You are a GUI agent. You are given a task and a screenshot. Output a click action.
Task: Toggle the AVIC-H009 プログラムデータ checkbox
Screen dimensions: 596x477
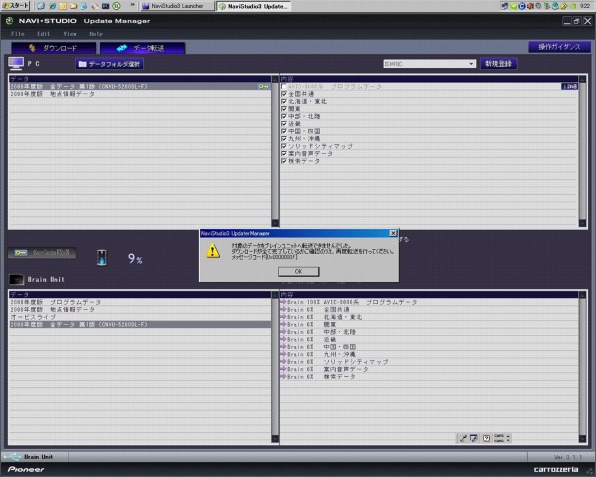(x=284, y=87)
